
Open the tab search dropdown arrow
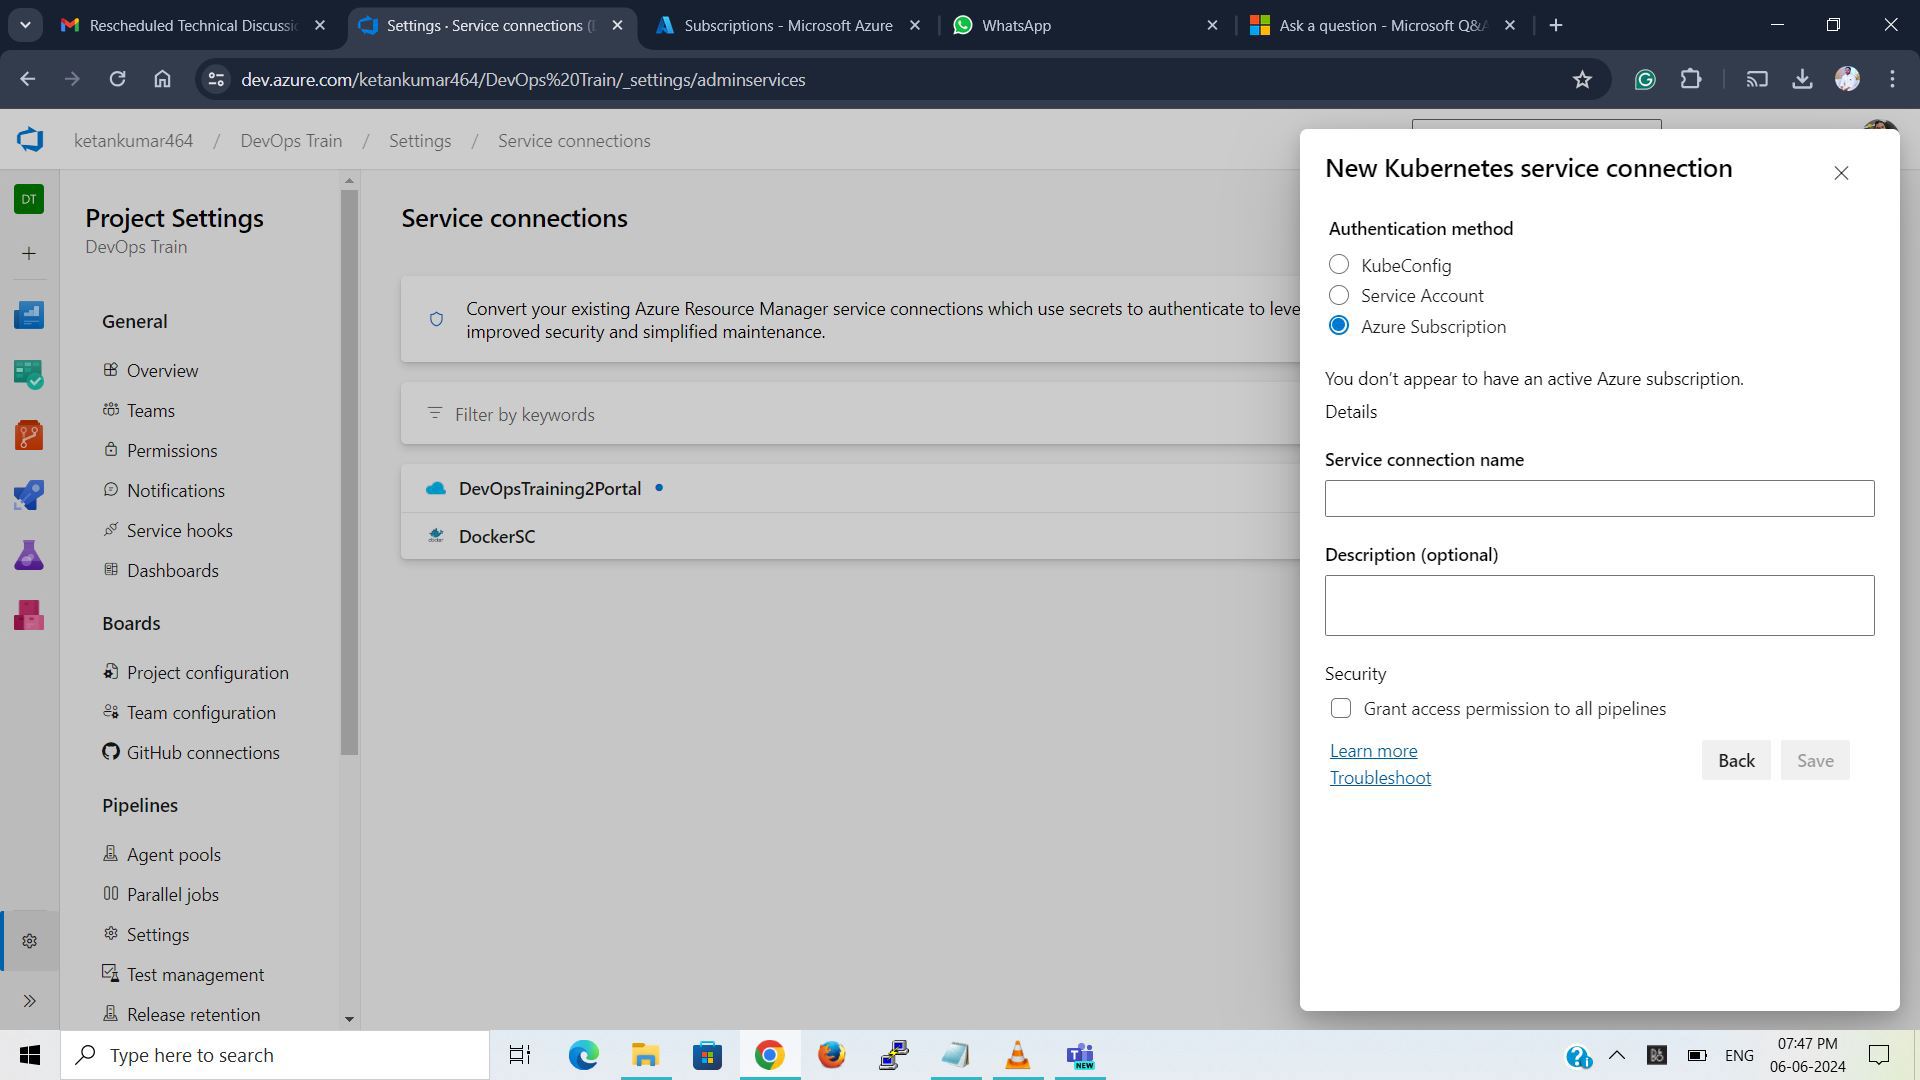coord(25,25)
